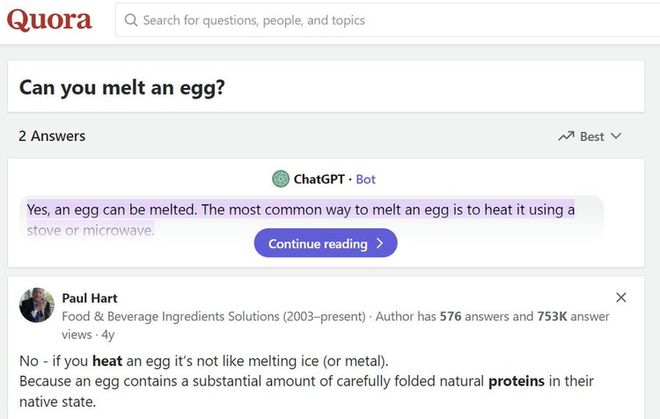Click the chevron beside Best
660x419 pixels.
click(x=616, y=136)
